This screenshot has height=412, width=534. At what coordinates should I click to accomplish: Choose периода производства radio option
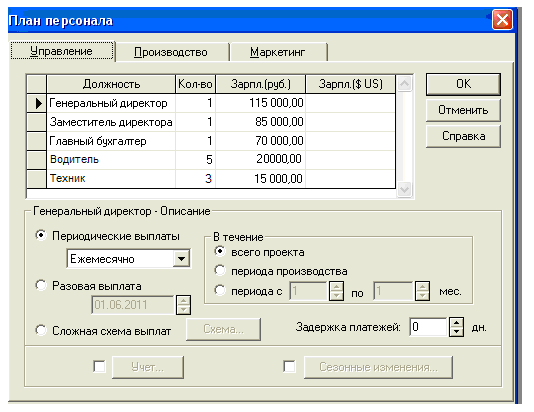coord(220,271)
